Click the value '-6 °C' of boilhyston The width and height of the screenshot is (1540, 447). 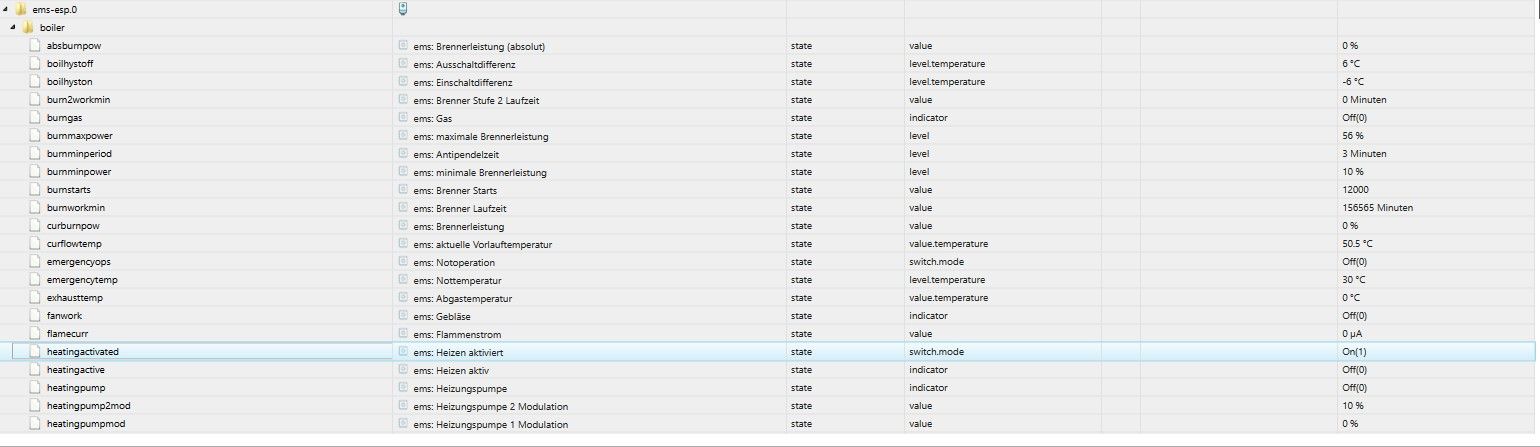pyautogui.click(x=1355, y=82)
